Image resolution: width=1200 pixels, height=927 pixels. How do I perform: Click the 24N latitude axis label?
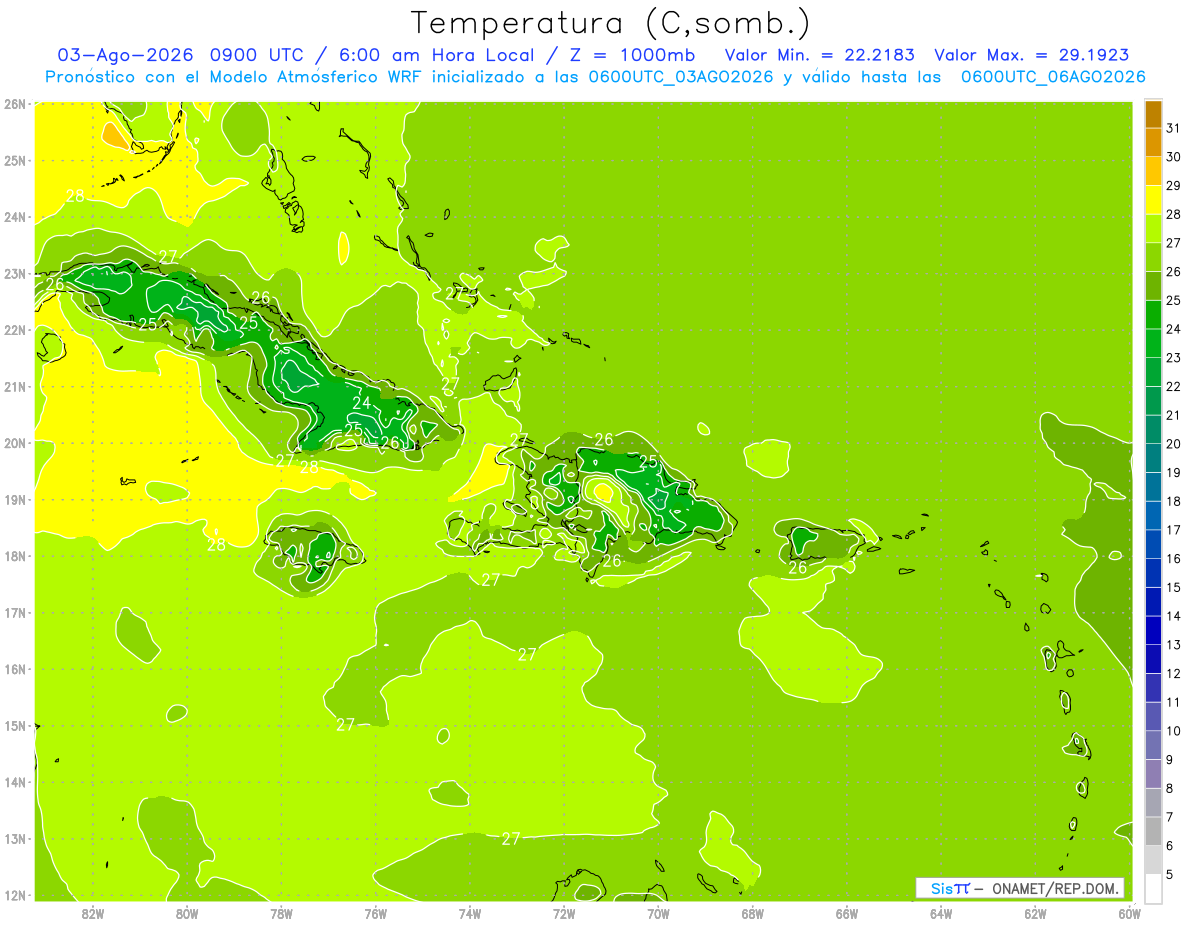(x=15, y=217)
